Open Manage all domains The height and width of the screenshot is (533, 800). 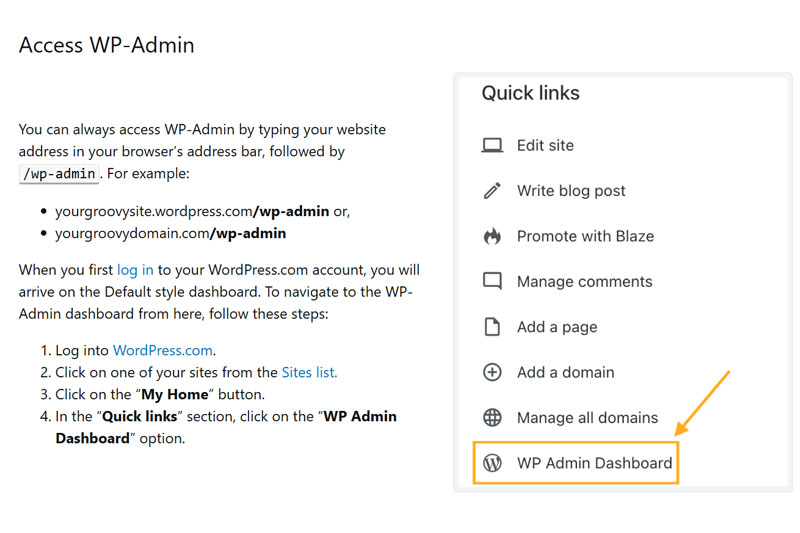click(x=587, y=418)
